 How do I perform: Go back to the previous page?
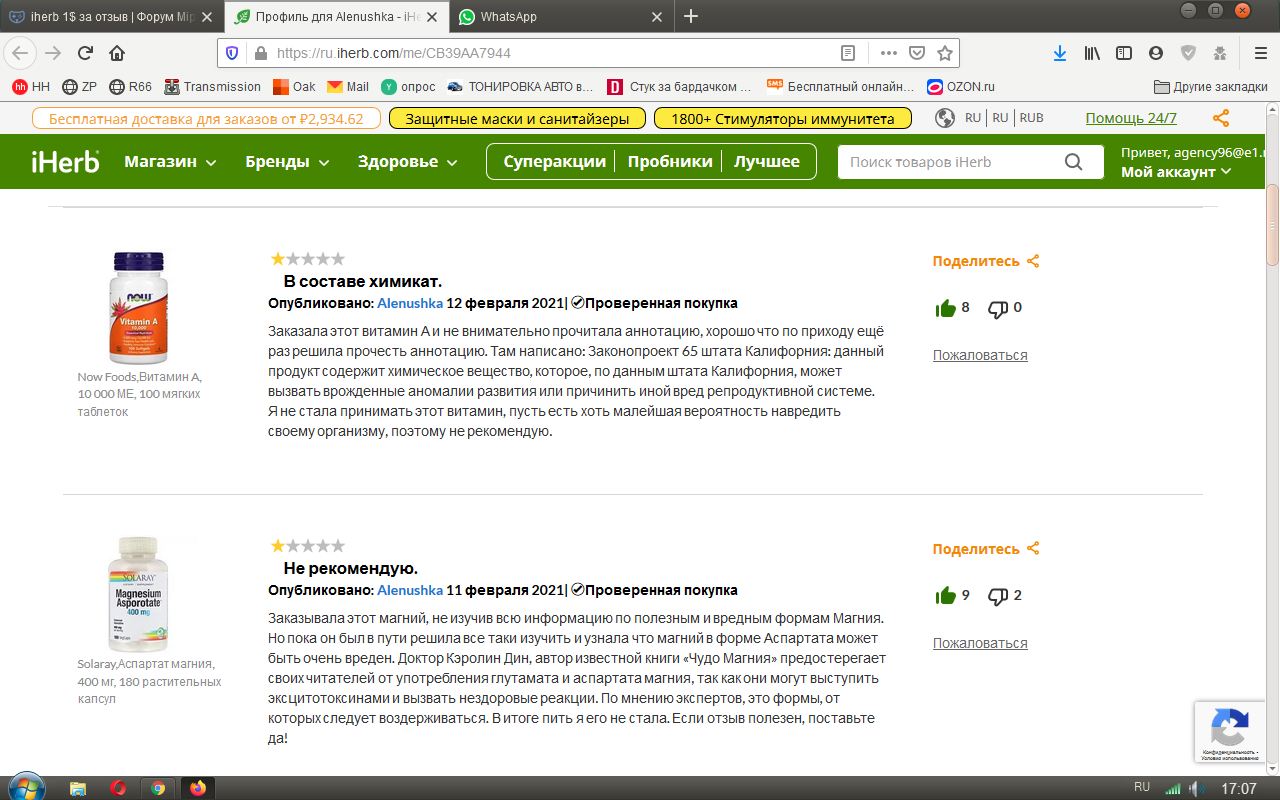(x=22, y=53)
